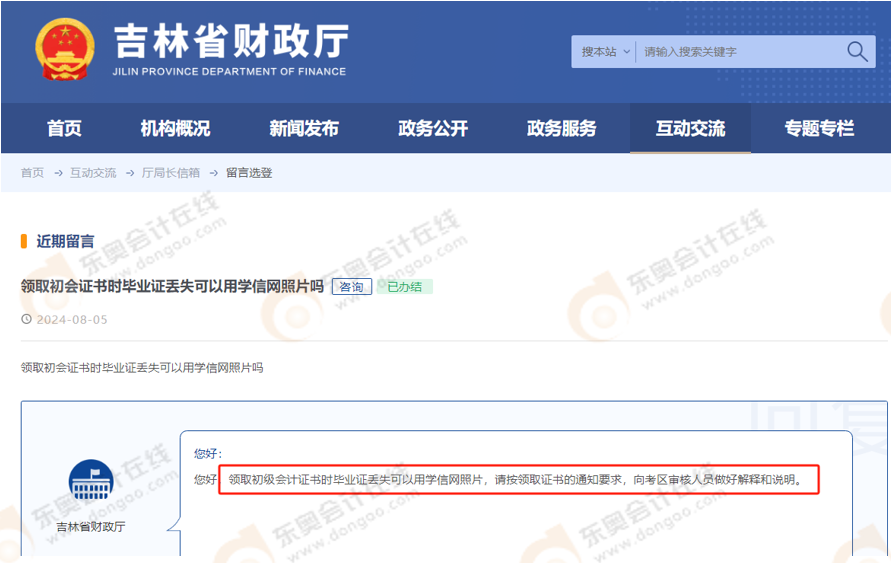Click the clock icon beside 2024-08-05

[26, 320]
